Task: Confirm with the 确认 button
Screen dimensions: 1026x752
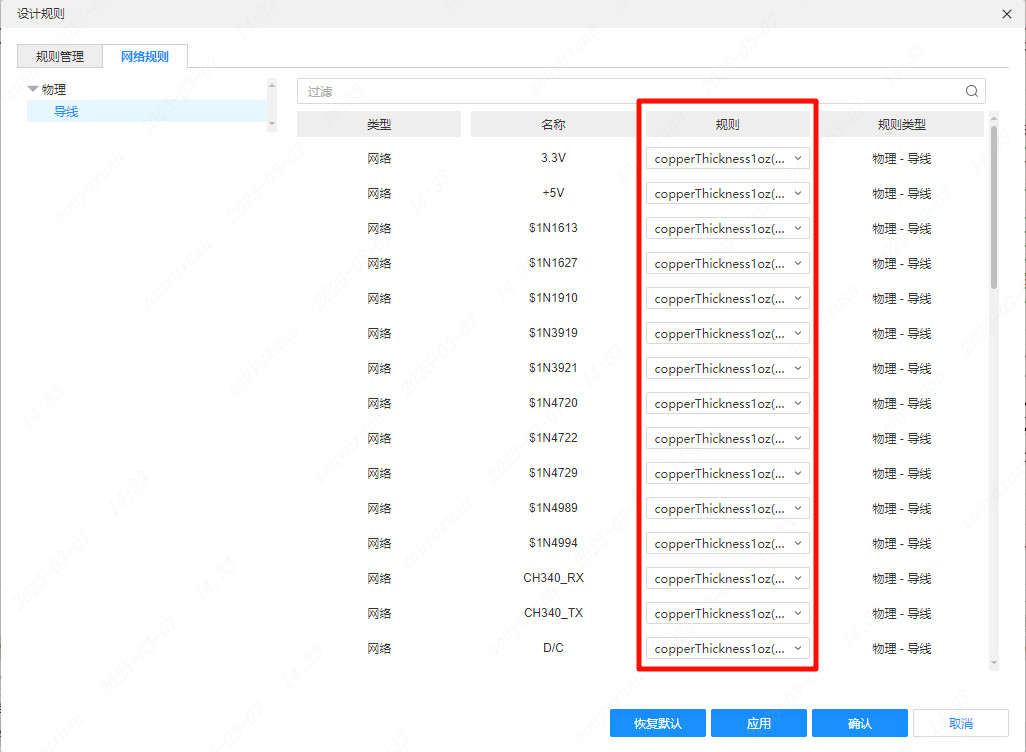Action: click(x=859, y=723)
